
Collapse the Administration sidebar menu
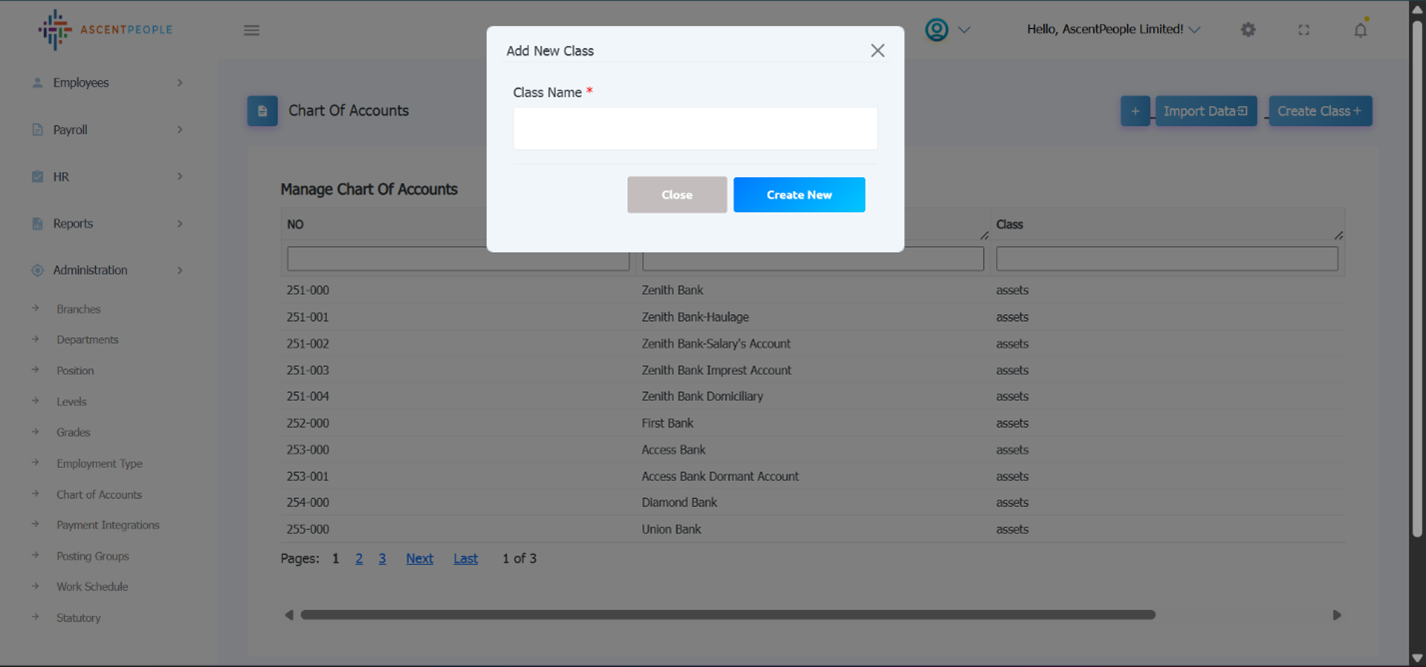(107, 270)
